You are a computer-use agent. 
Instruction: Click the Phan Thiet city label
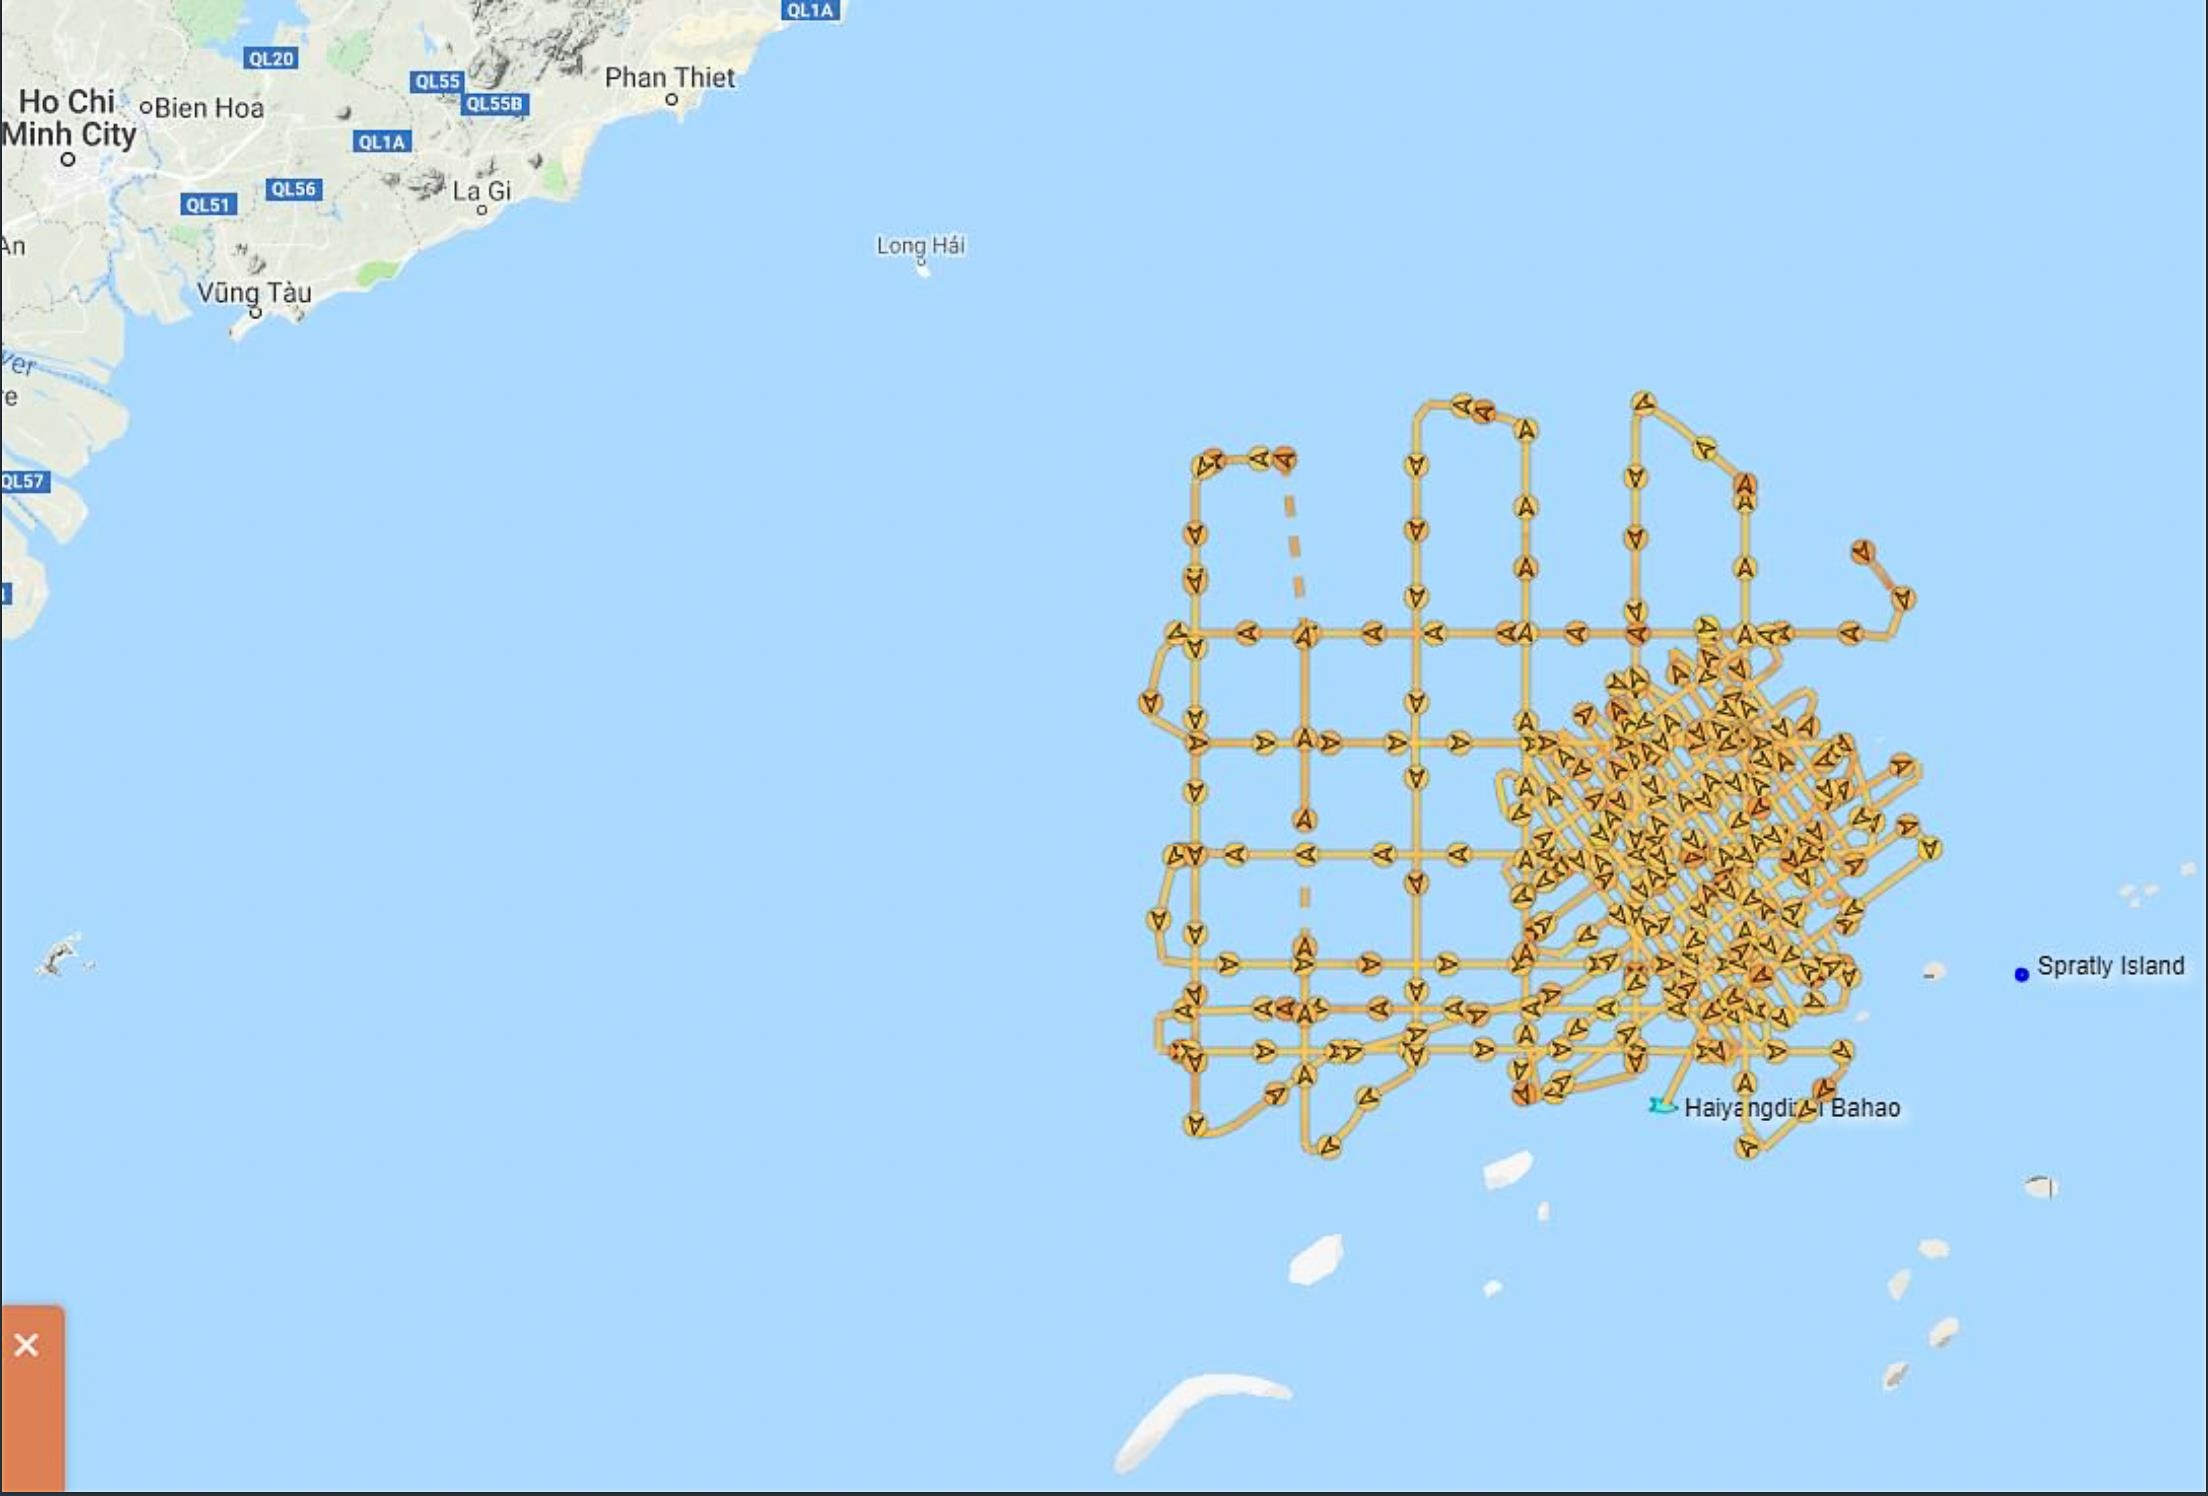click(x=669, y=78)
